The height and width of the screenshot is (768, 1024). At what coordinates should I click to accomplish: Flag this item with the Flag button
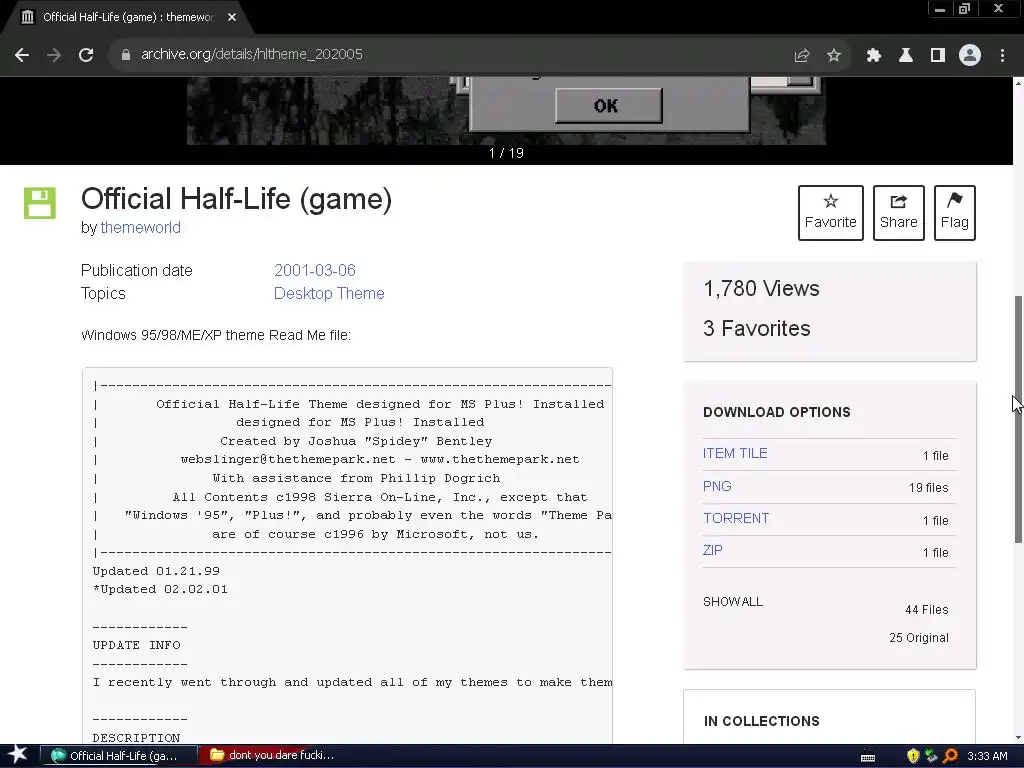pos(955,213)
